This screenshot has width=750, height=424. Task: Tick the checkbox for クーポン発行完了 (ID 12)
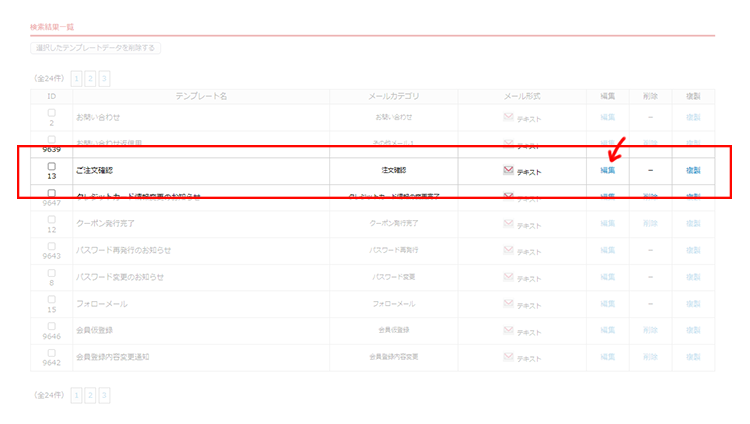click(51, 220)
